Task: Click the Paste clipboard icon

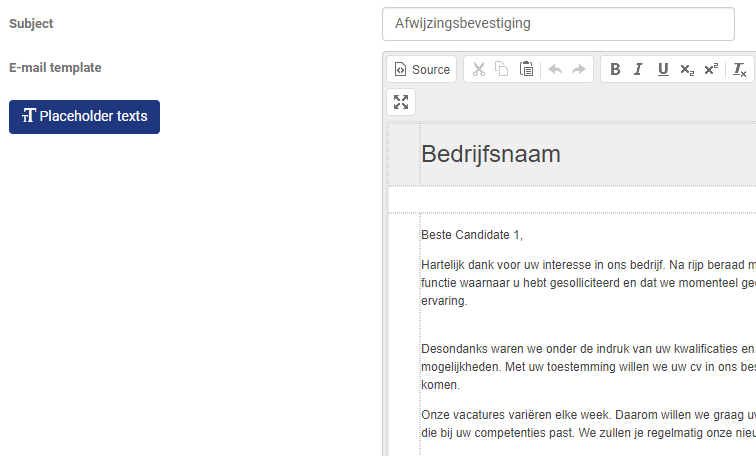Action: pyautogui.click(x=526, y=69)
